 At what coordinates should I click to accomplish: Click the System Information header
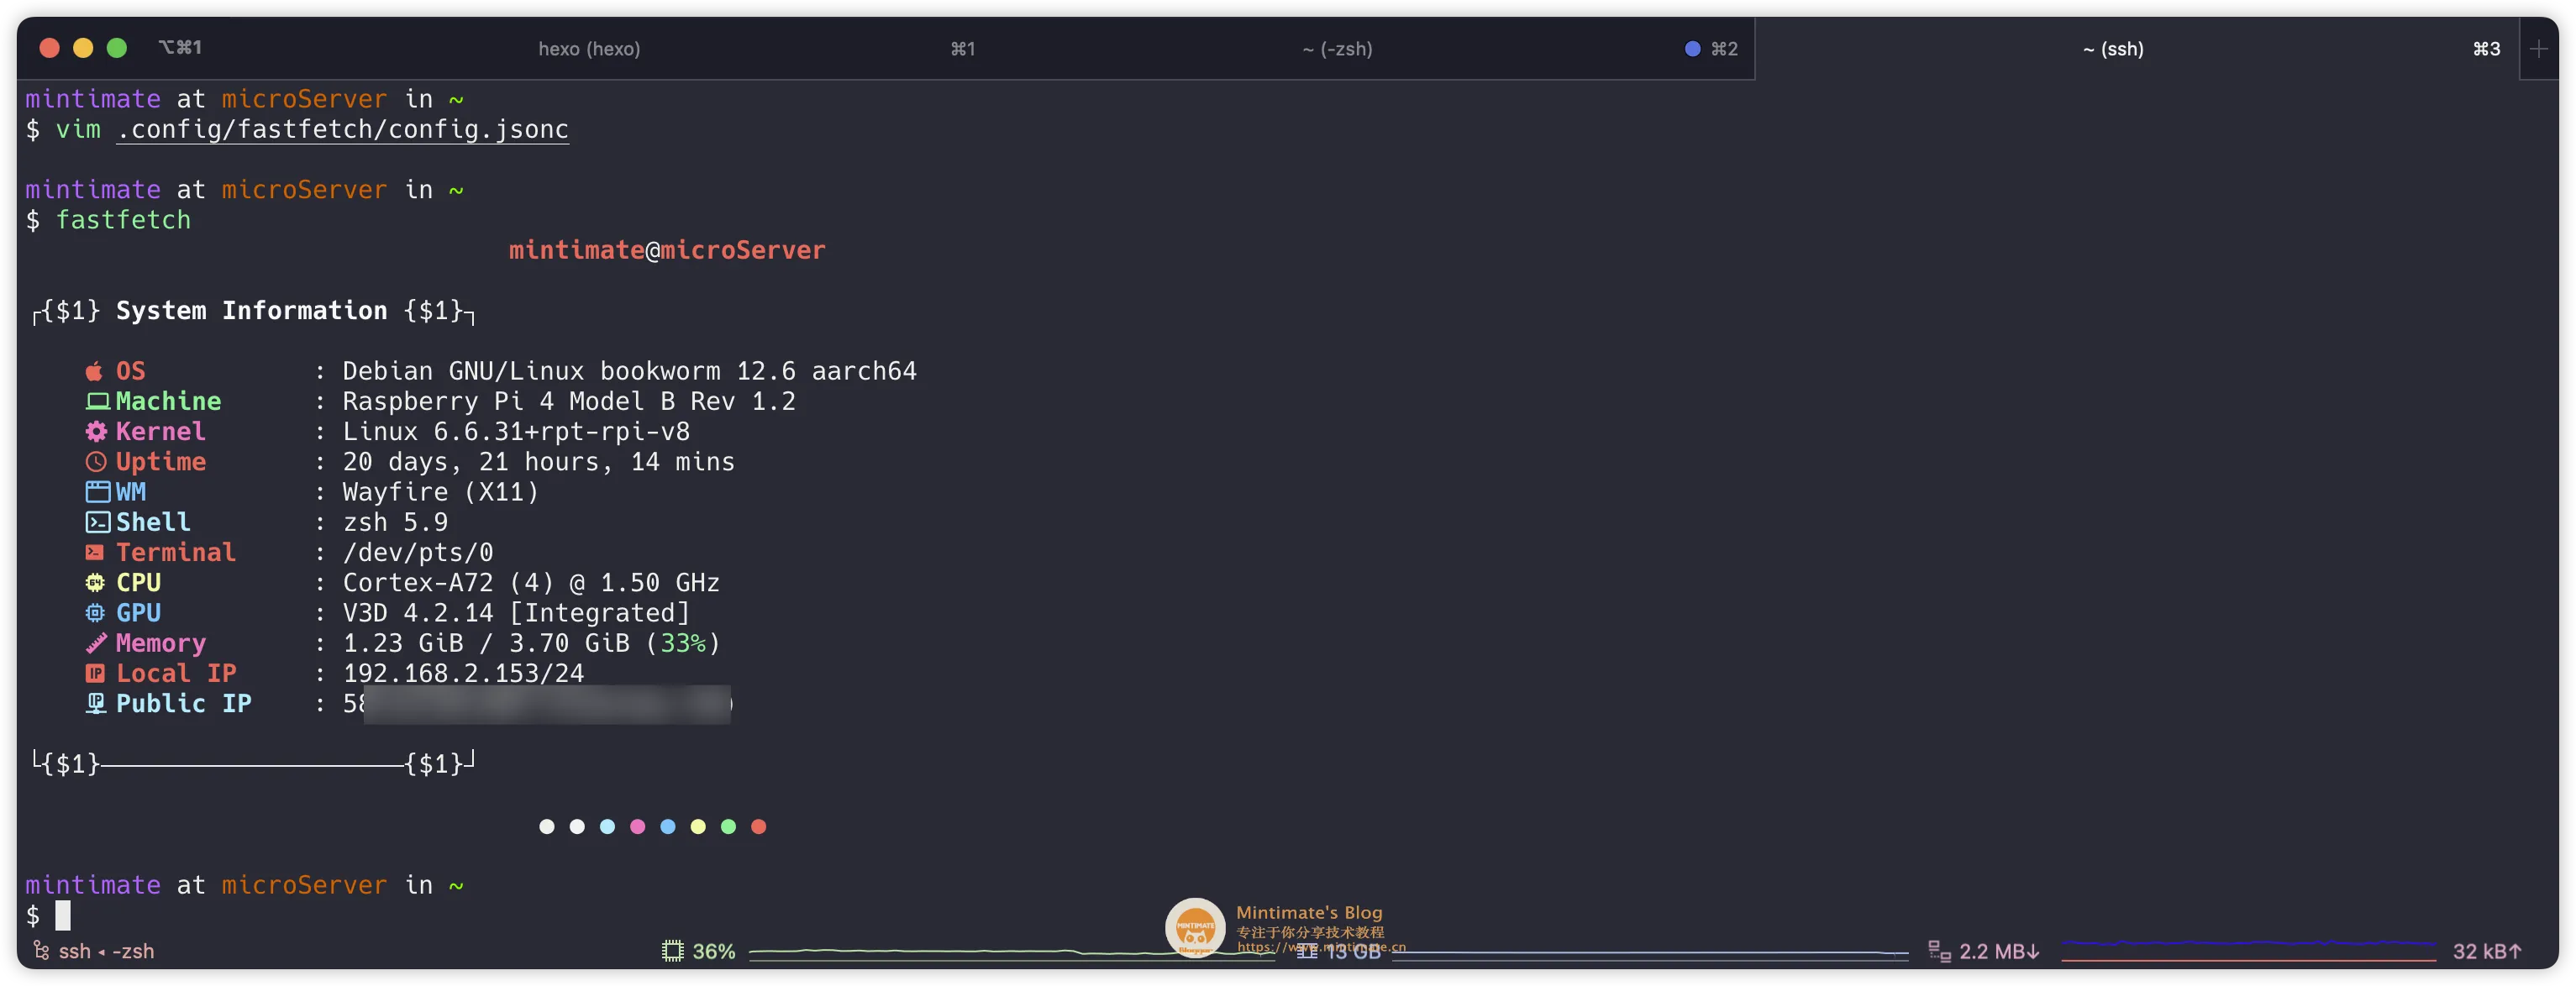pyautogui.click(x=251, y=310)
